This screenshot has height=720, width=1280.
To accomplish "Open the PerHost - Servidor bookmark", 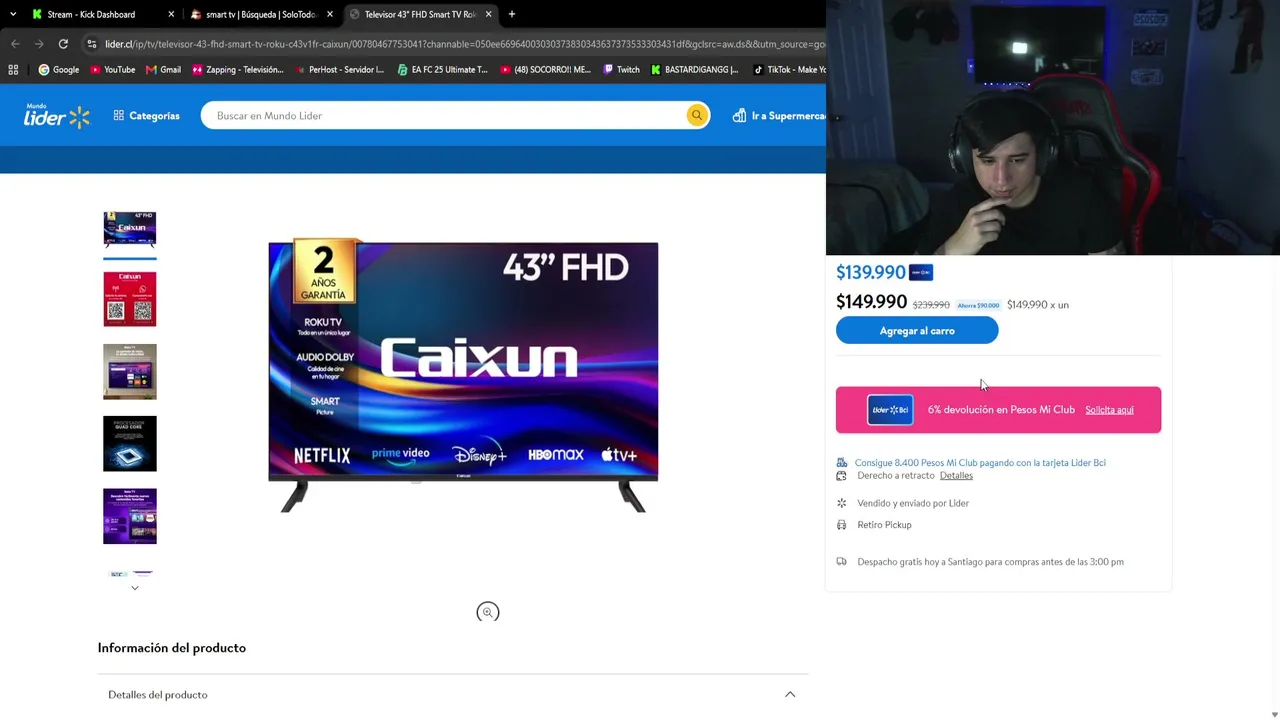I will click(339, 70).
